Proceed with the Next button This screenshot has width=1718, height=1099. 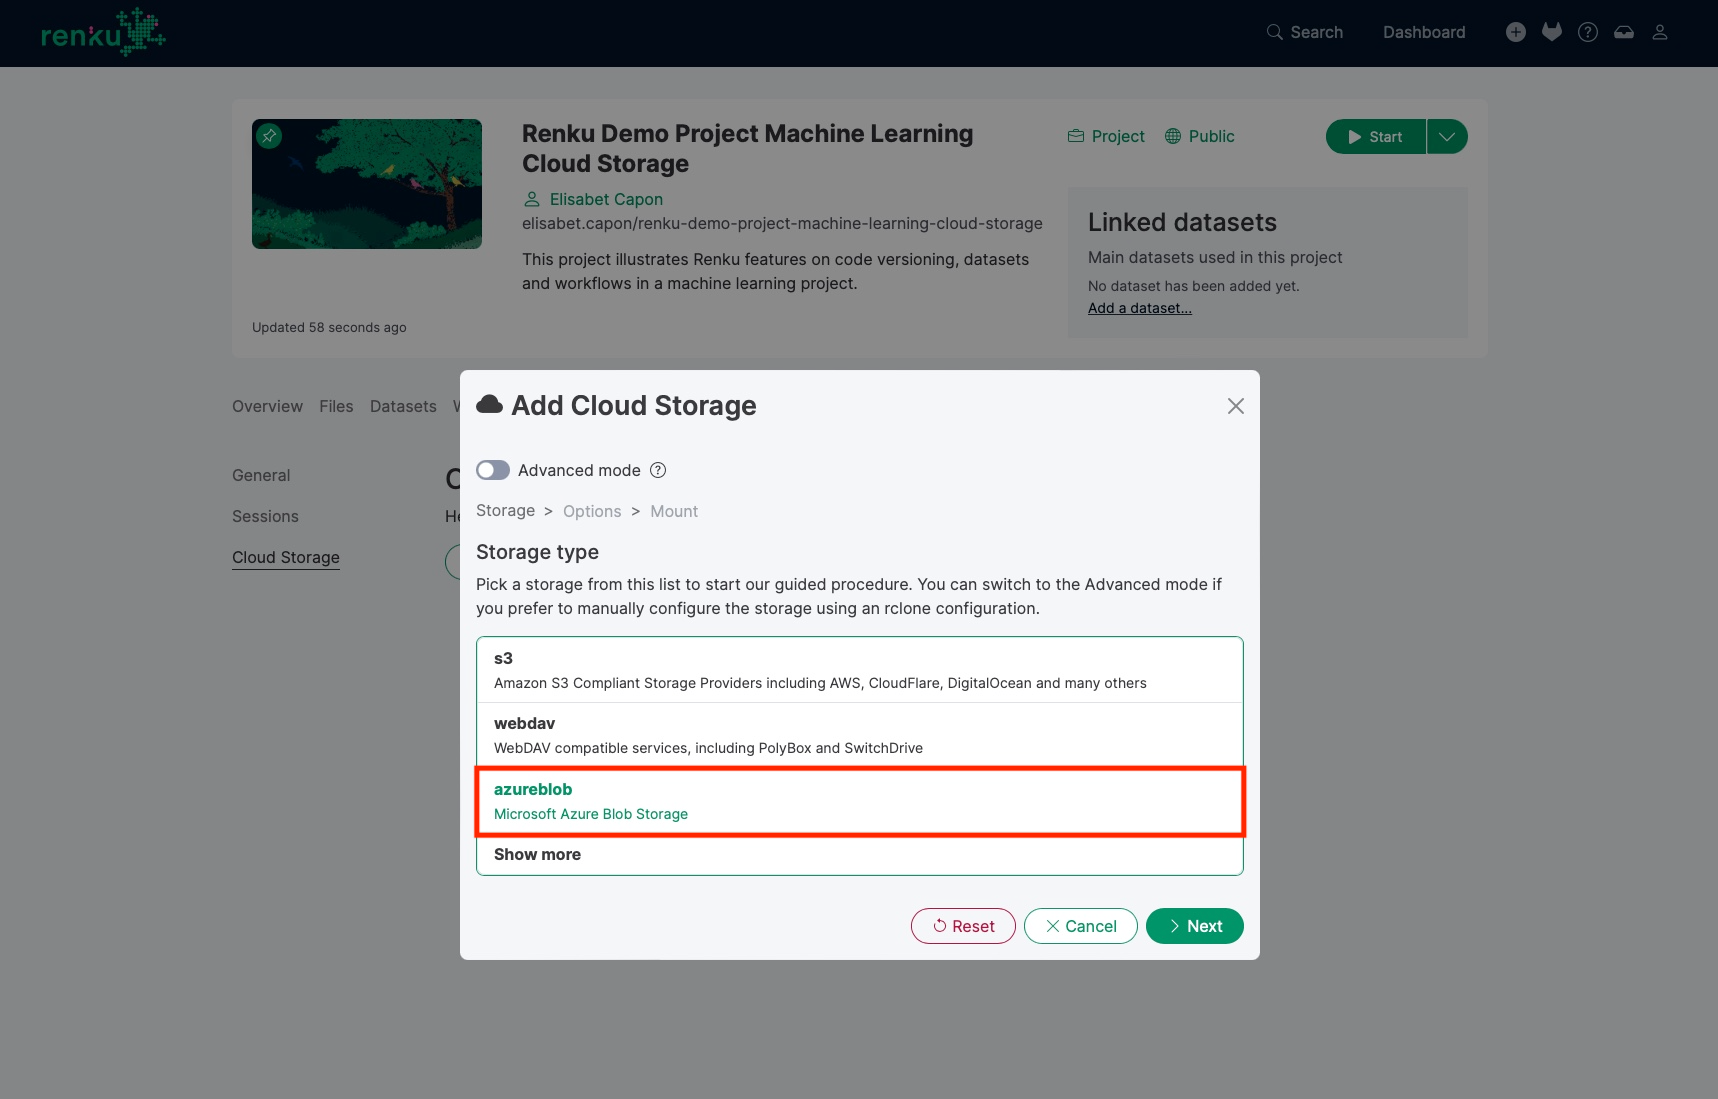[x=1195, y=926]
